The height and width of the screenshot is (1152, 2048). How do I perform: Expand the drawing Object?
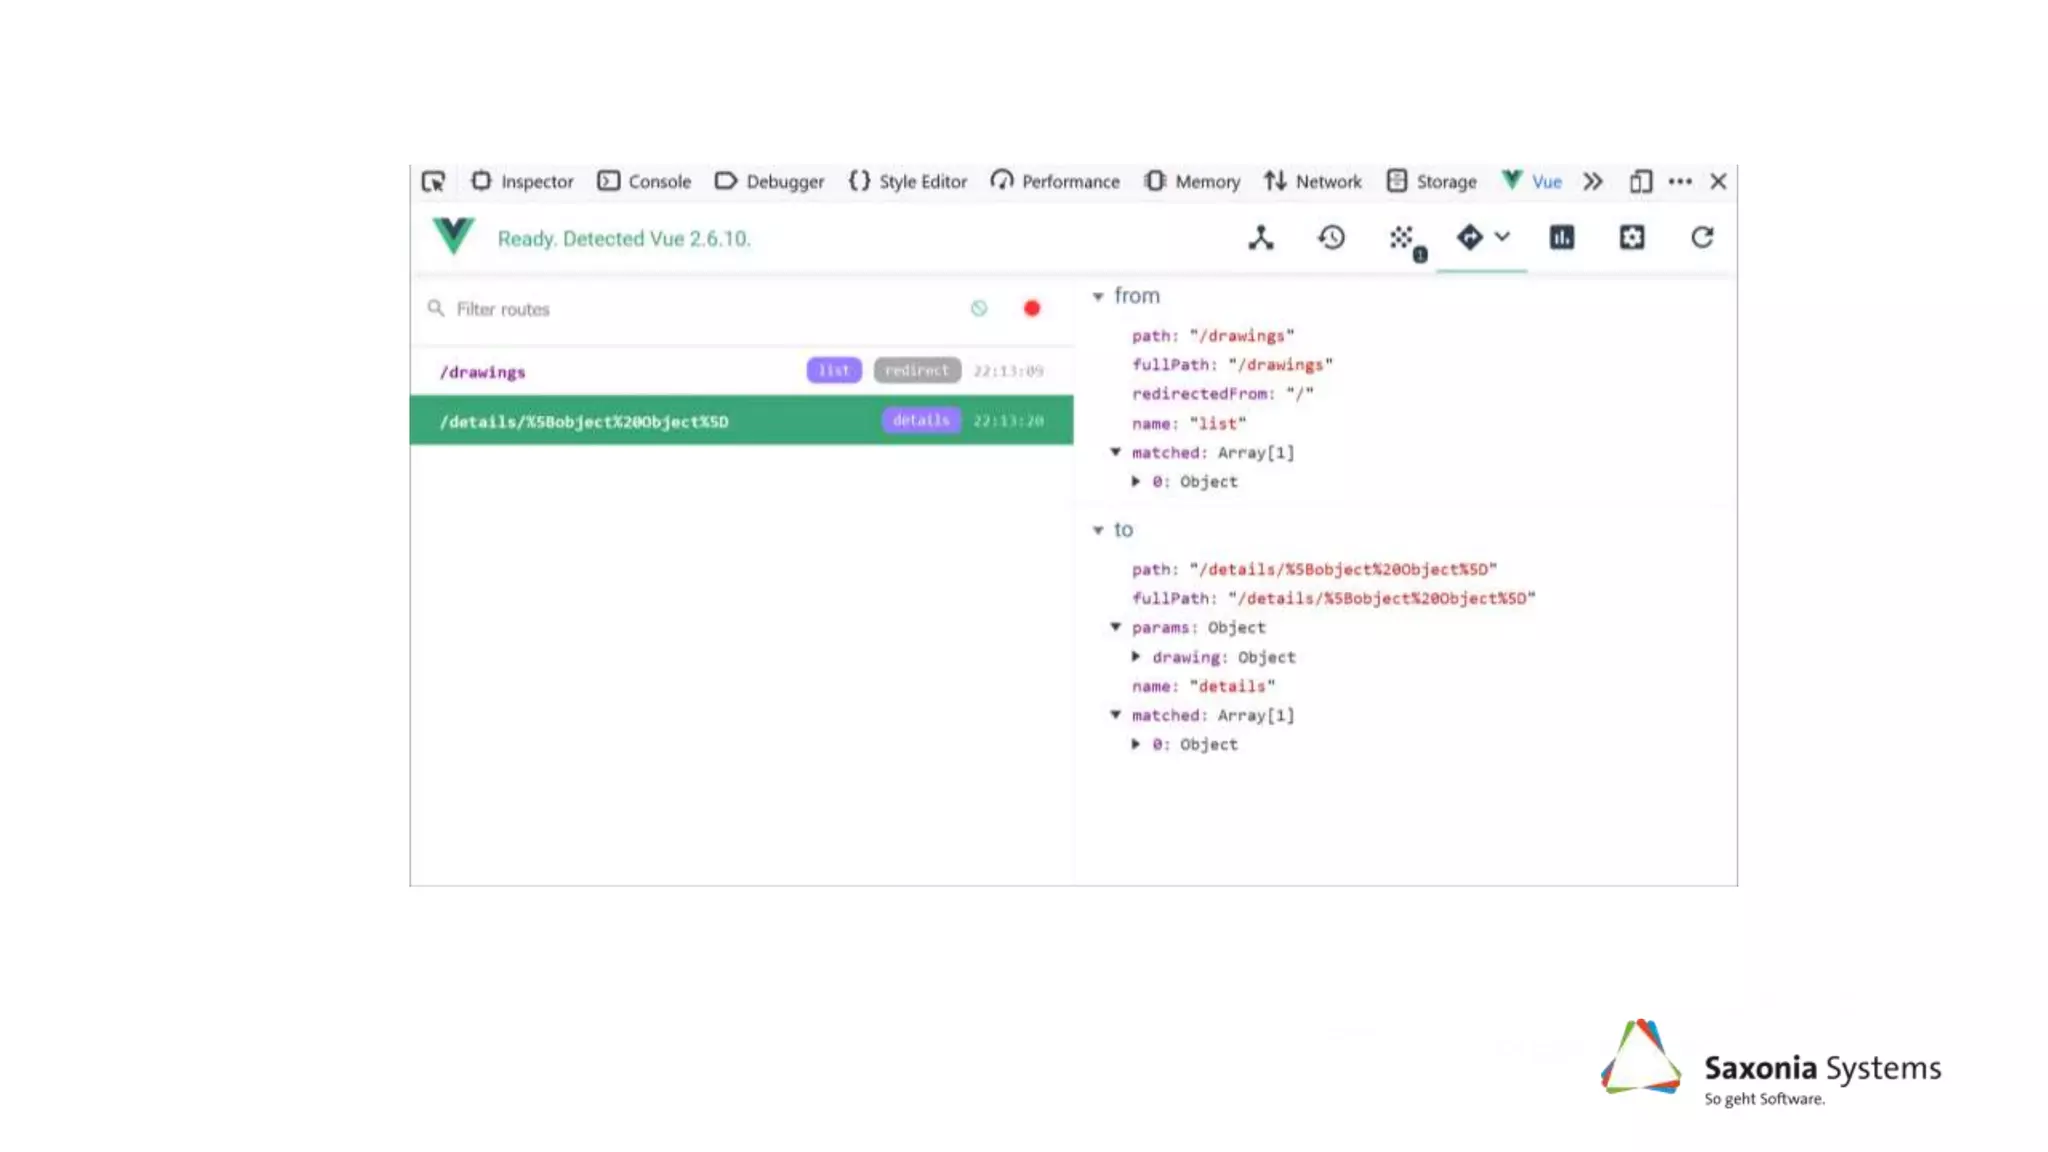click(1136, 657)
